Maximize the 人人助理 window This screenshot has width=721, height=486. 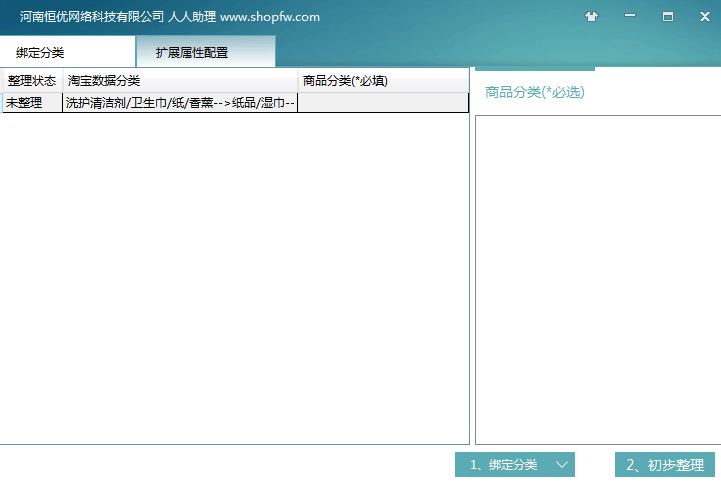pyautogui.click(x=668, y=17)
